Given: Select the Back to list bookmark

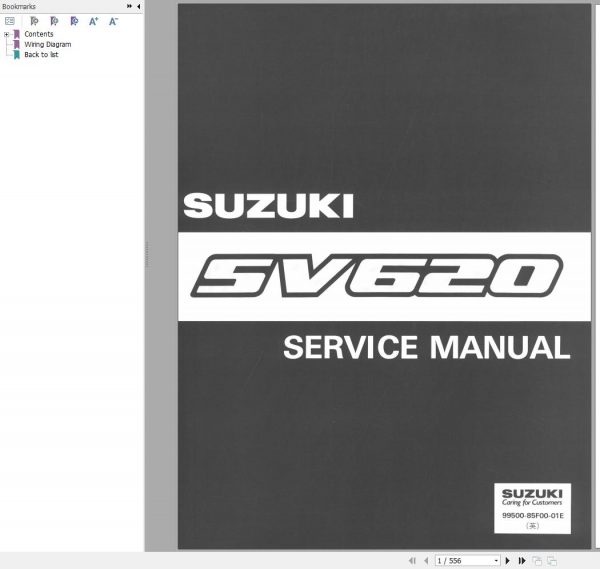Looking at the screenshot, I should (41, 55).
